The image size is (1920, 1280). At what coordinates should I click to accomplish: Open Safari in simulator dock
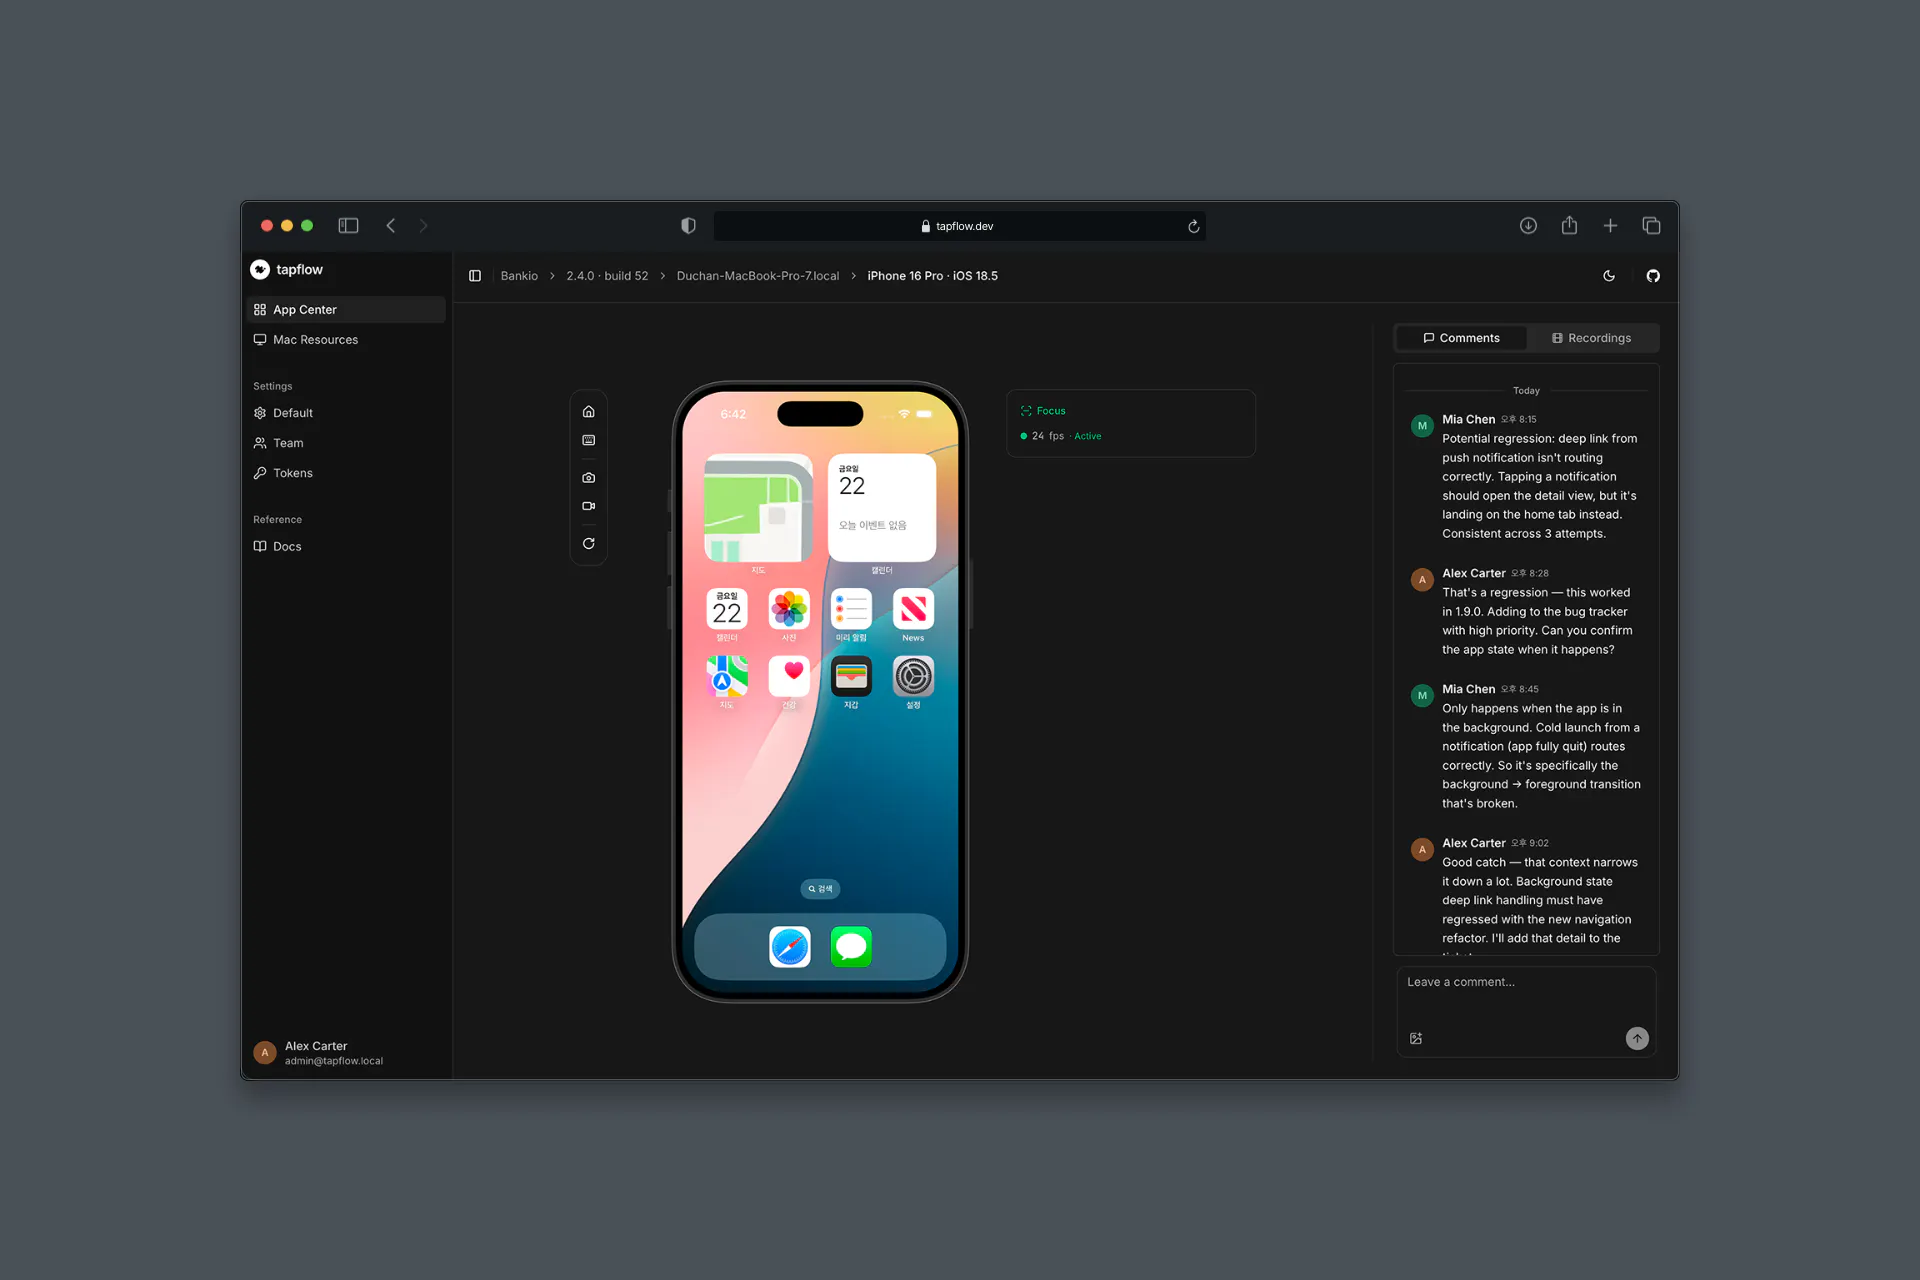(x=789, y=947)
